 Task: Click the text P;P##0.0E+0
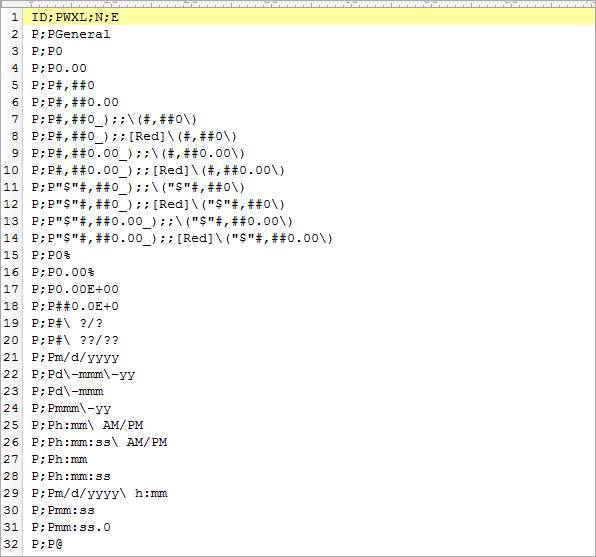pyautogui.click(x=75, y=306)
